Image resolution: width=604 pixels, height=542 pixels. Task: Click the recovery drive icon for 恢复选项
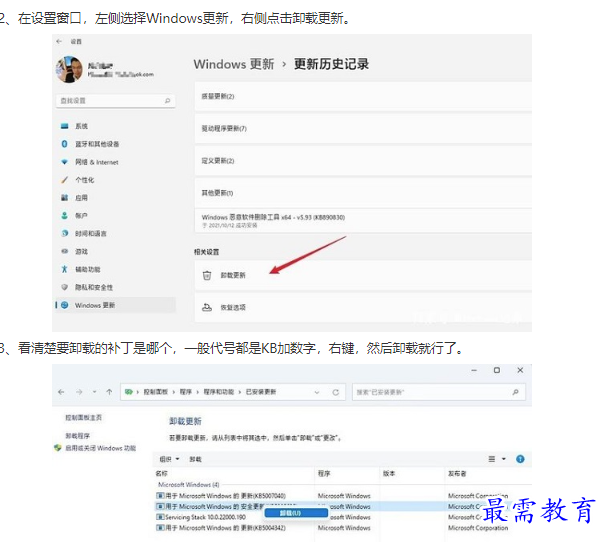tap(207, 307)
